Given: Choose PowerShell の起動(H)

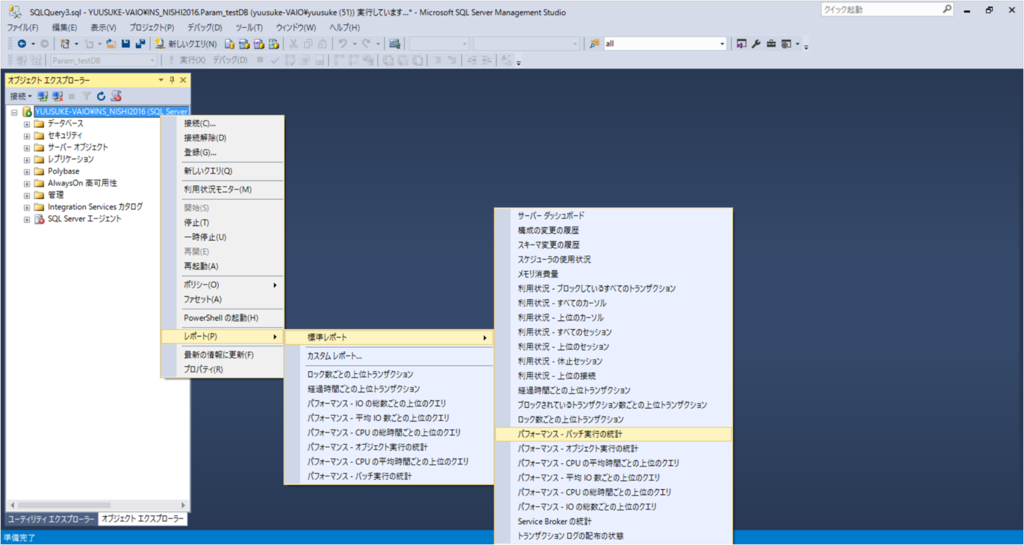Looking at the screenshot, I should (x=223, y=318).
